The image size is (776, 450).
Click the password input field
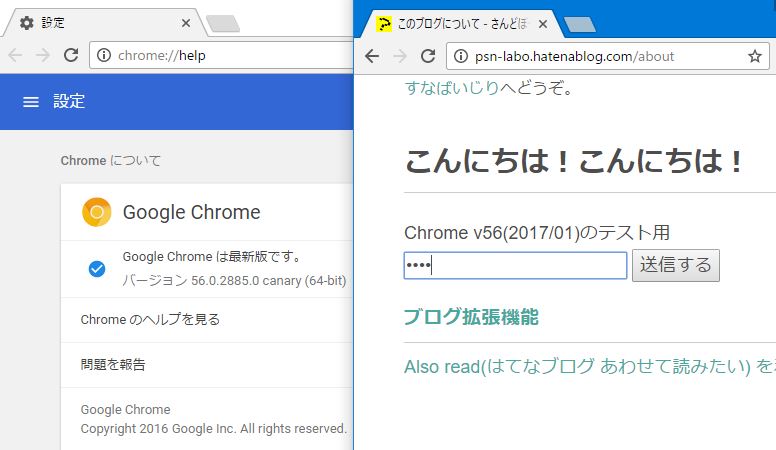pyautogui.click(x=515, y=265)
